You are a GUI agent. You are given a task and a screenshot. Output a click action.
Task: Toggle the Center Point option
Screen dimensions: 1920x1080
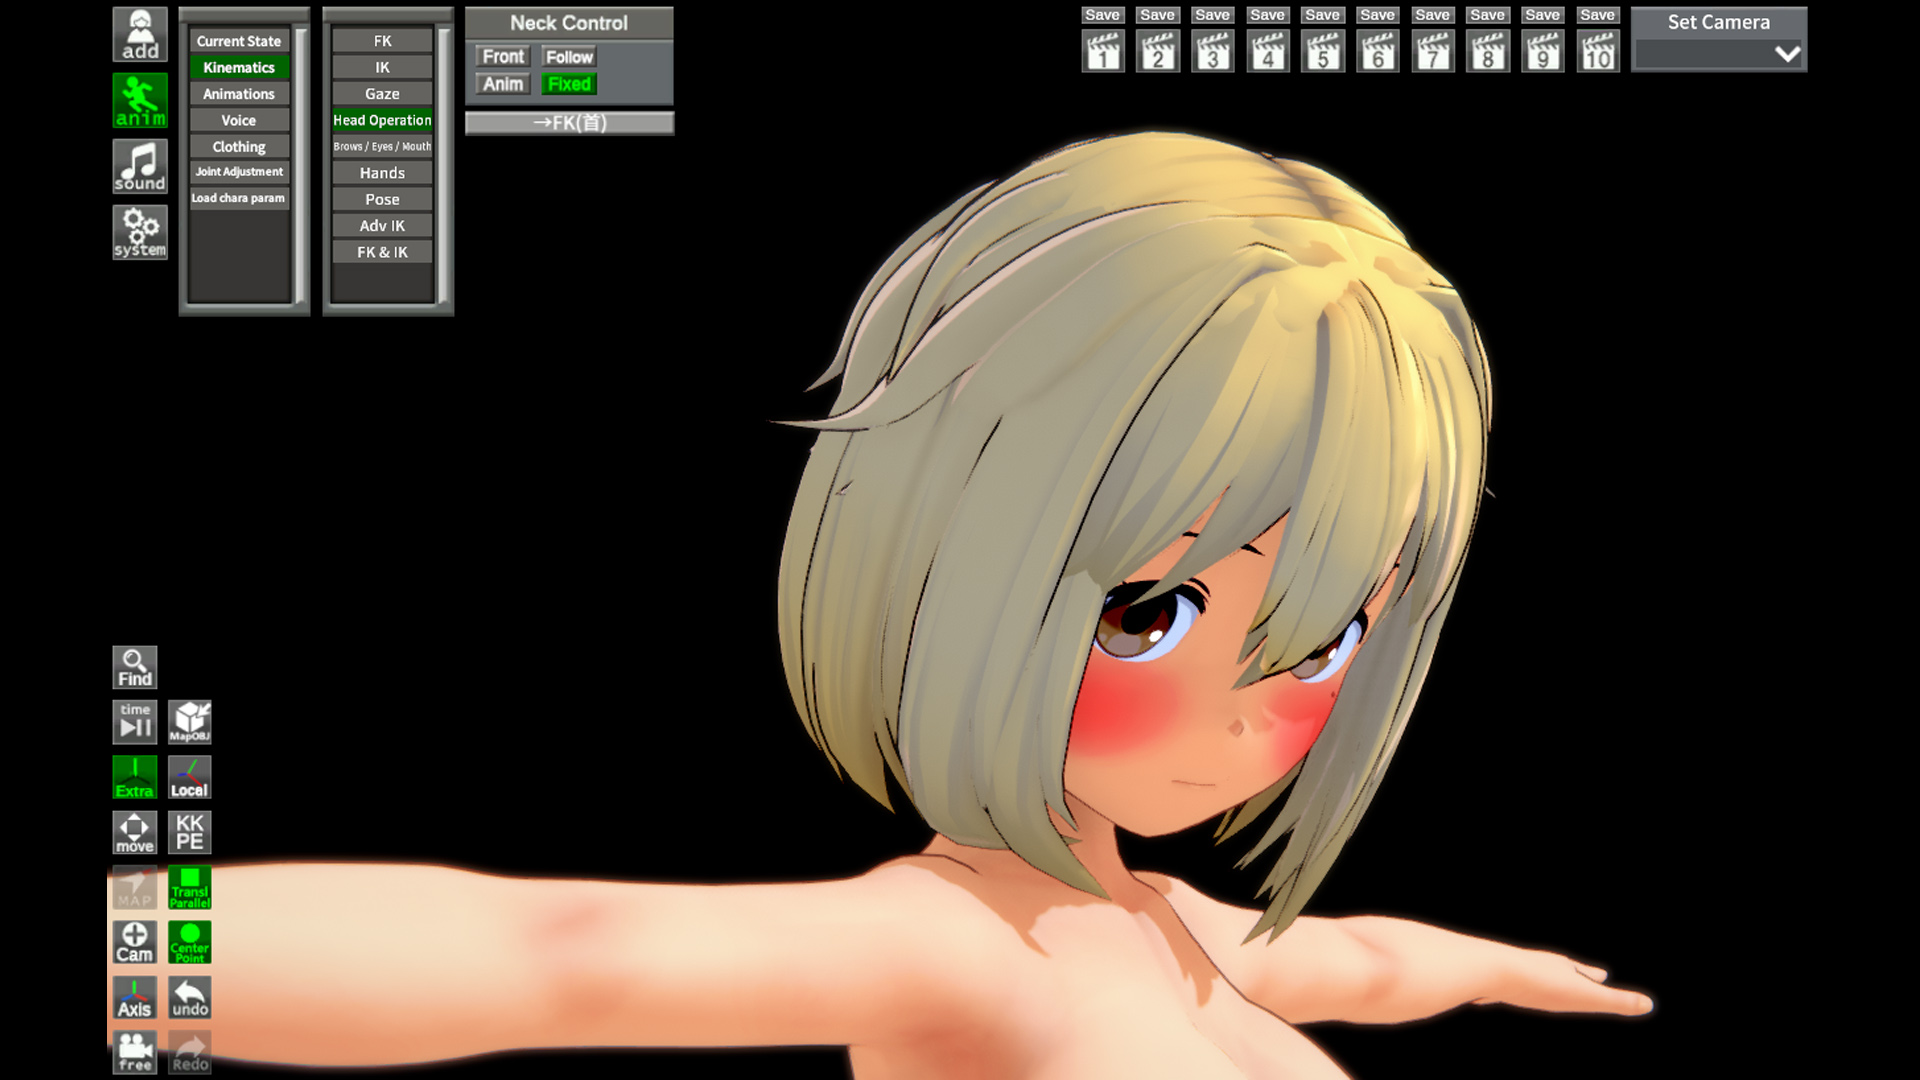(189, 942)
